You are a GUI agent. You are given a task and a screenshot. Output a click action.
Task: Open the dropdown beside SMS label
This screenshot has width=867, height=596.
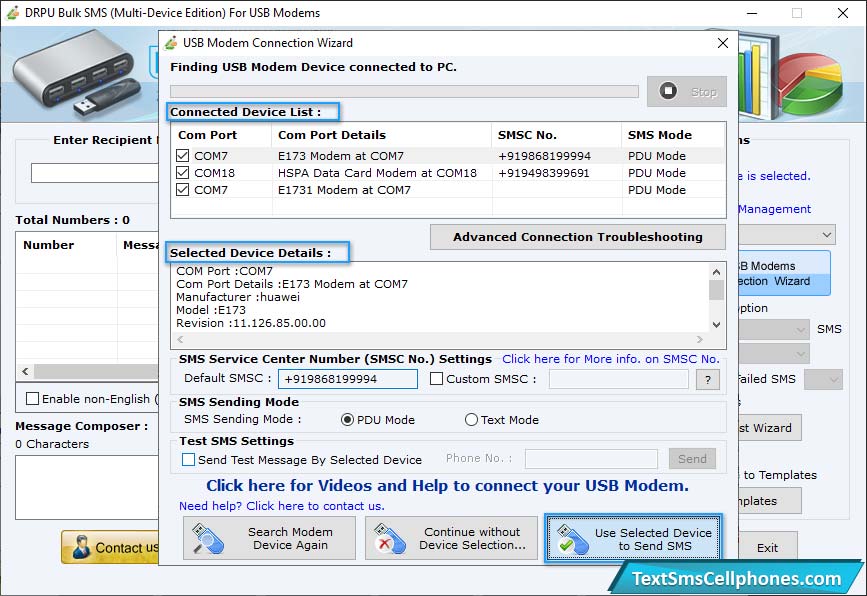coord(774,330)
